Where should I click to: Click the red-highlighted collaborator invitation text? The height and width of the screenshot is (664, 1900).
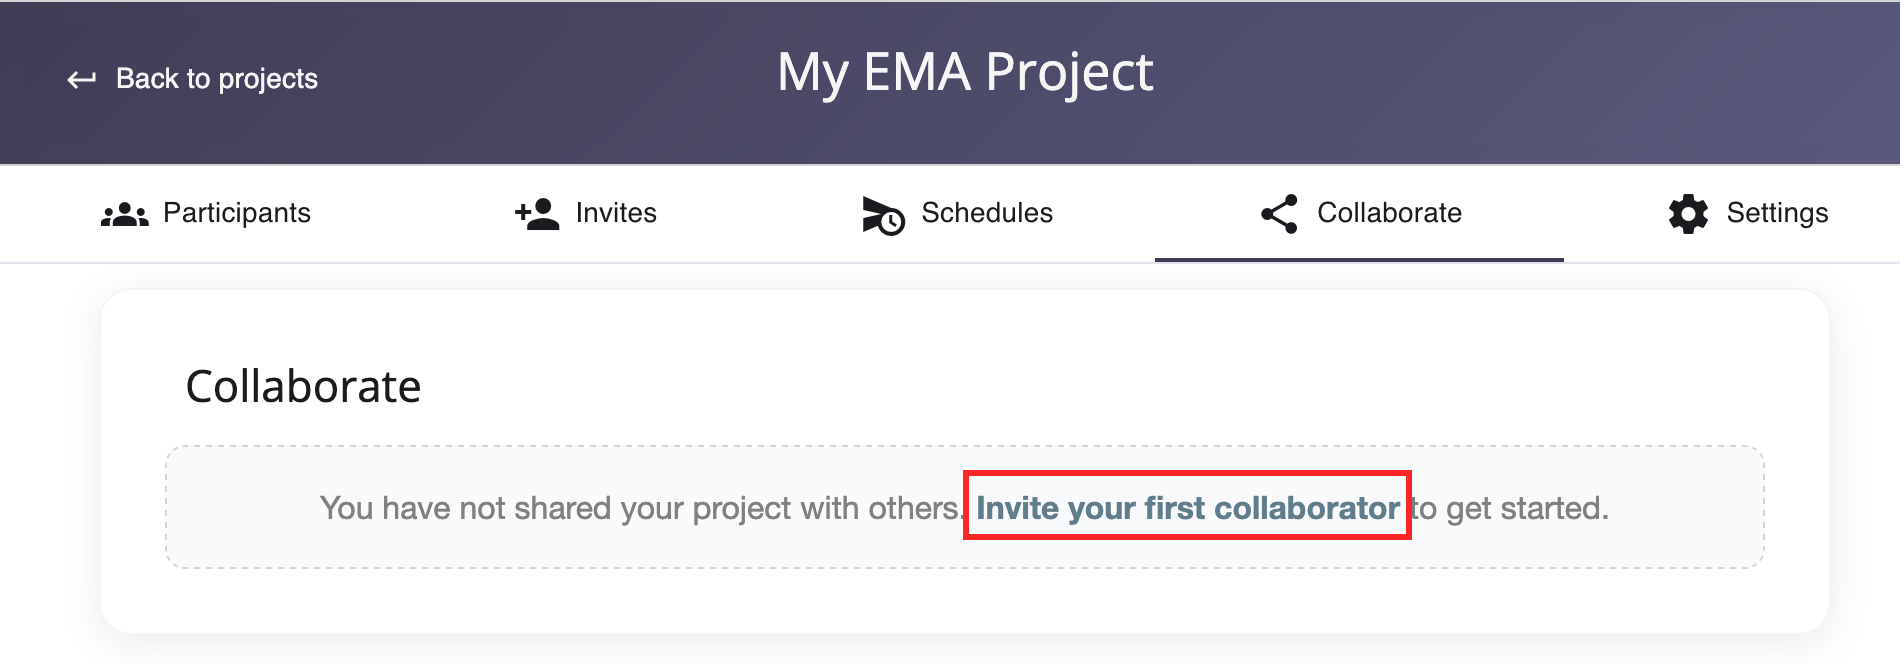pos(1188,508)
